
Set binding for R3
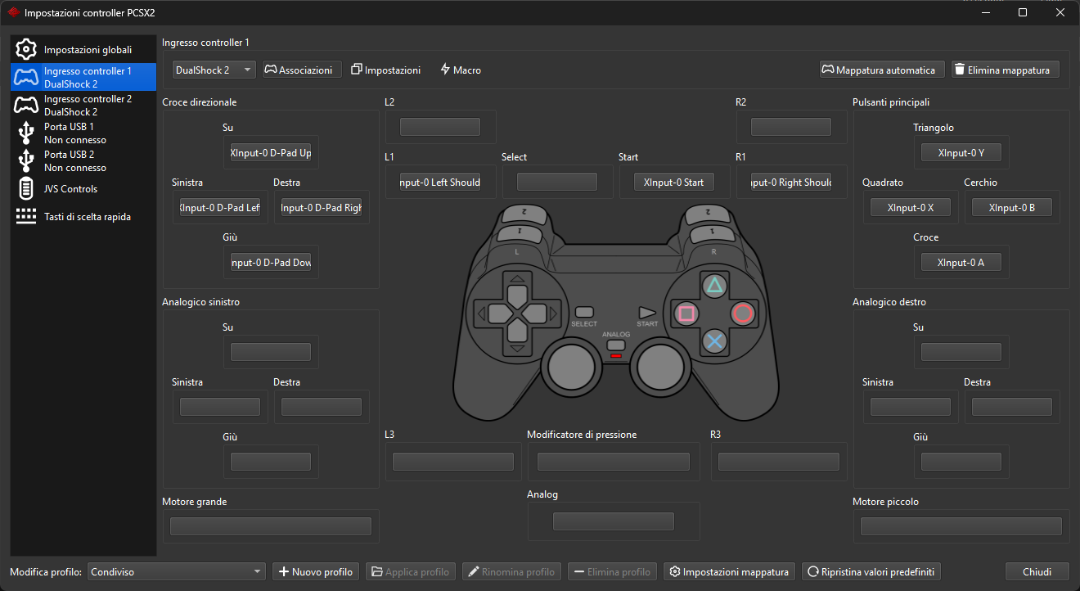pos(778,462)
